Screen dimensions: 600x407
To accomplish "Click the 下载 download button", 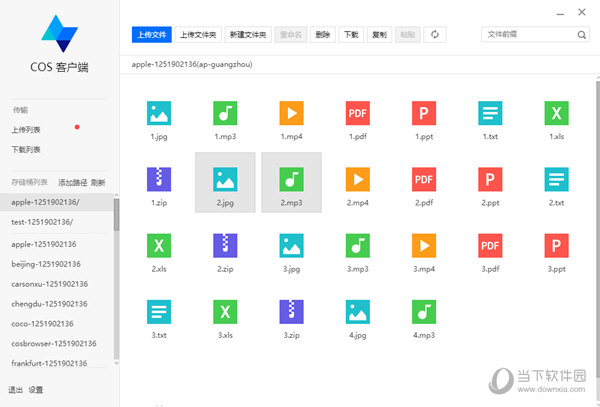I will coord(351,35).
